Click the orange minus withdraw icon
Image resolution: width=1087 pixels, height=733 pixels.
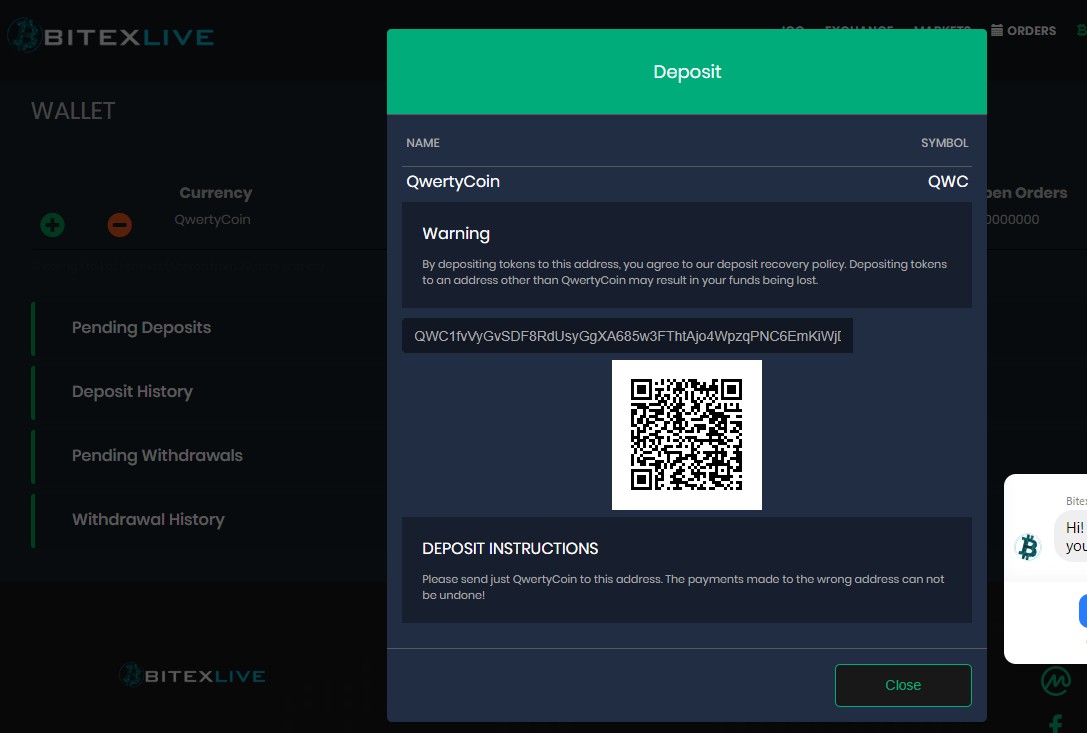[x=119, y=225]
